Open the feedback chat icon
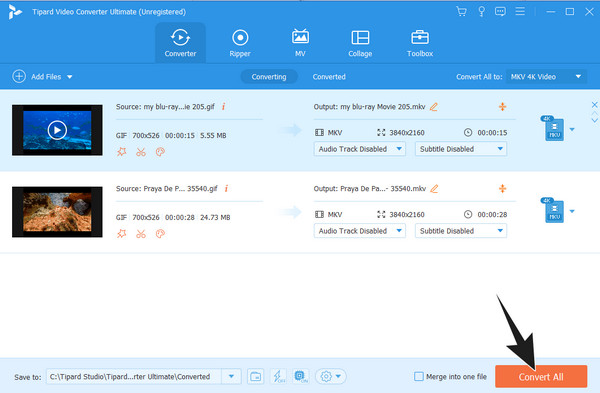Image resolution: width=600 pixels, height=393 pixels. tap(500, 11)
